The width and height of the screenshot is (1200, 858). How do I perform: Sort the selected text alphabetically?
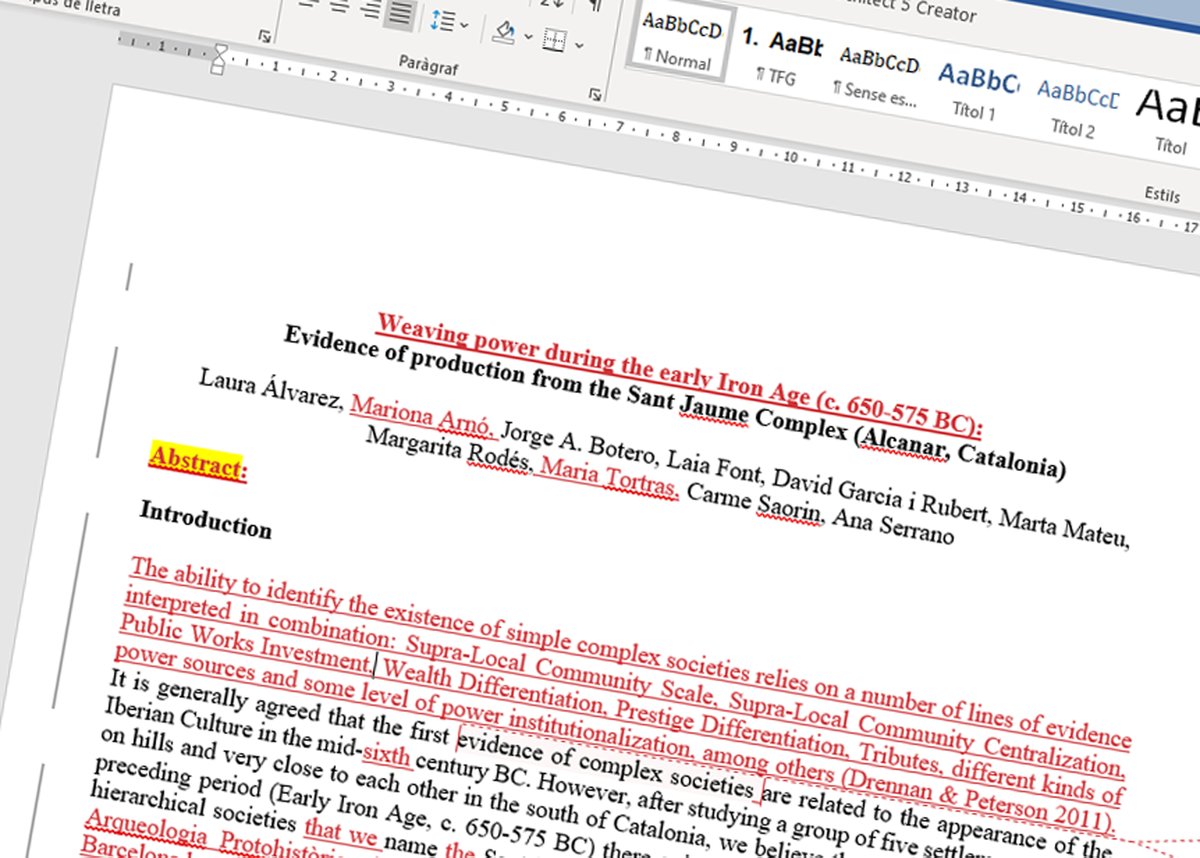[x=553, y=3]
